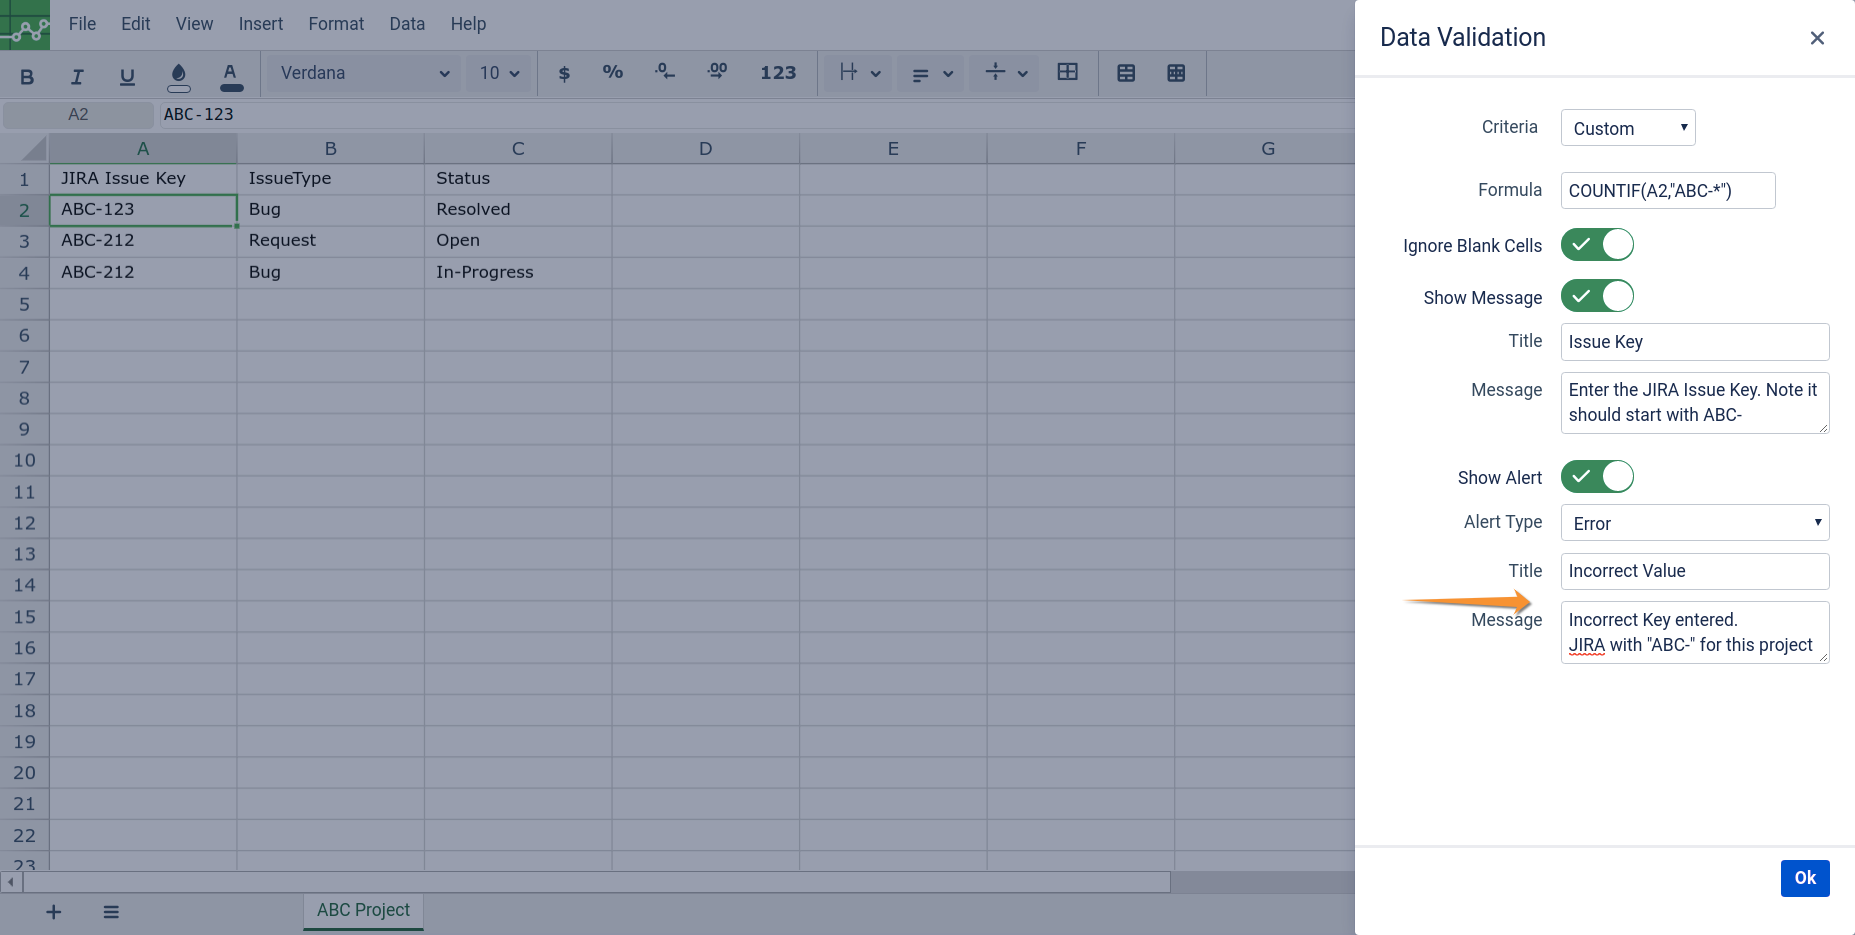Add a new sheet with plus icon

(54, 912)
